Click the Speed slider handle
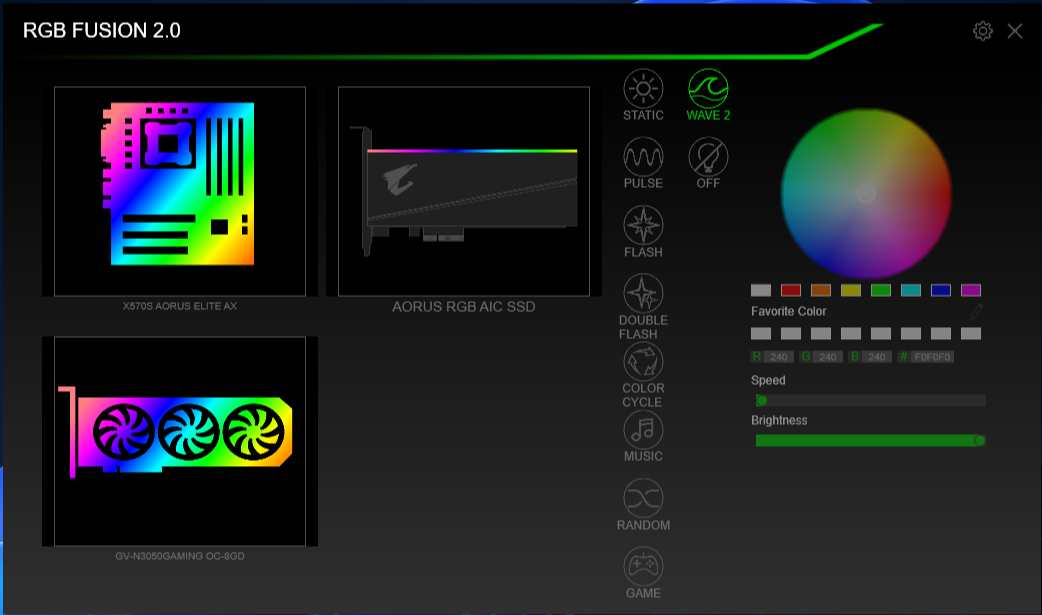1042x615 pixels. tap(760, 398)
